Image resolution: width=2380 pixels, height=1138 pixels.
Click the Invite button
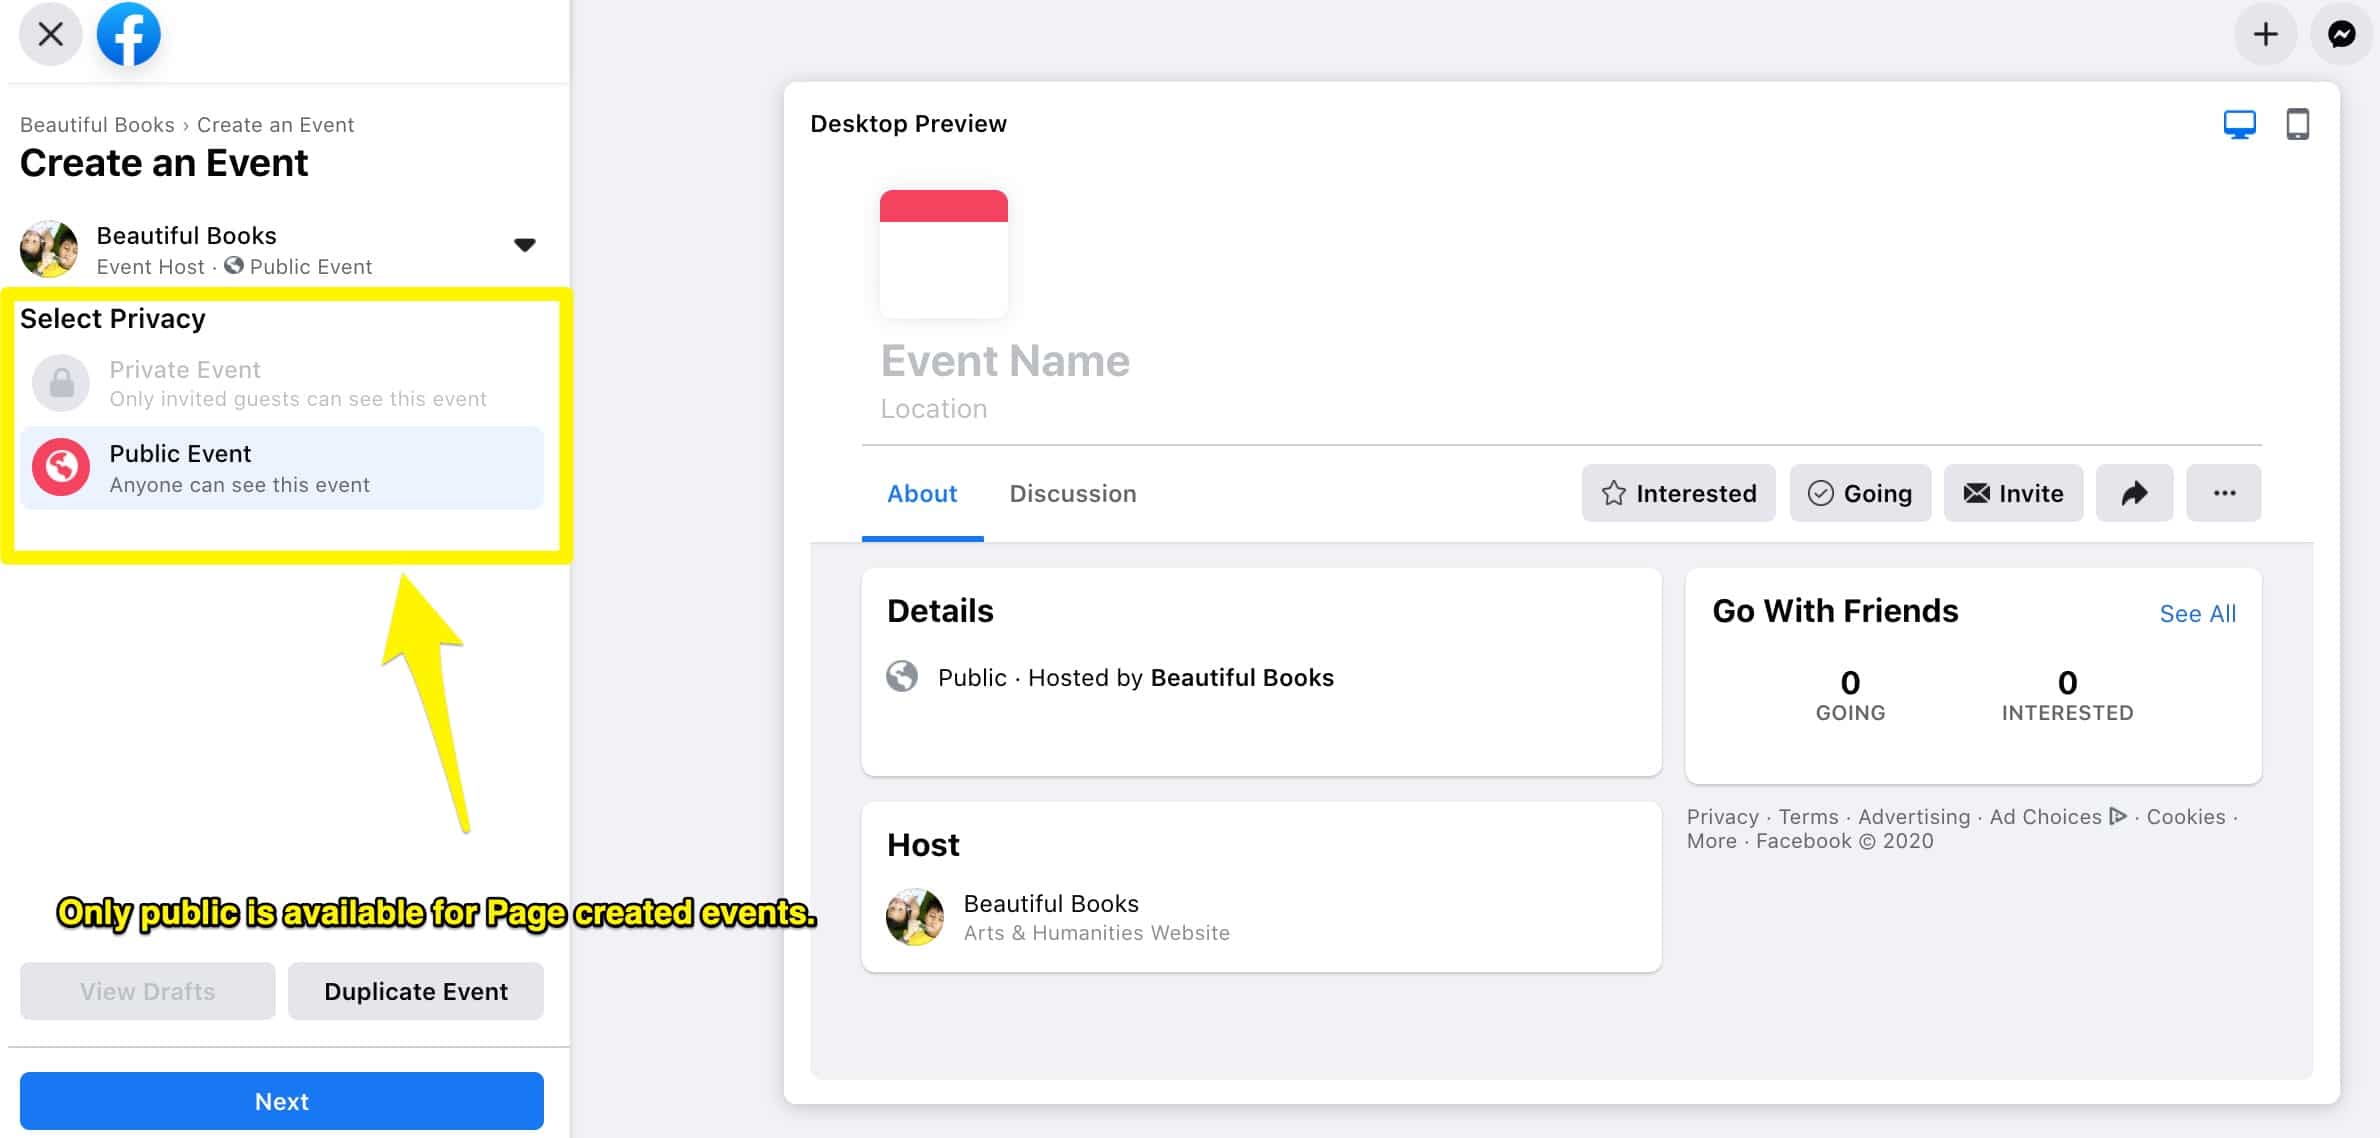(x=2013, y=493)
